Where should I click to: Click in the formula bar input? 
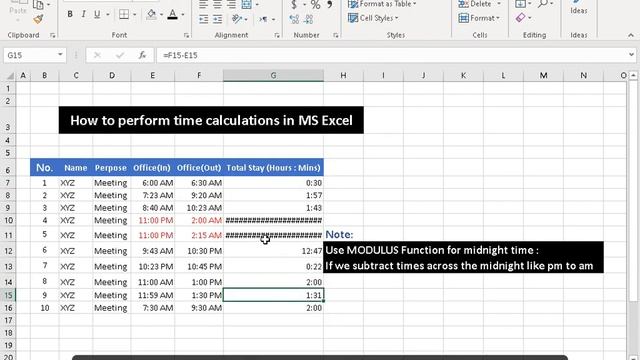(x=392, y=55)
